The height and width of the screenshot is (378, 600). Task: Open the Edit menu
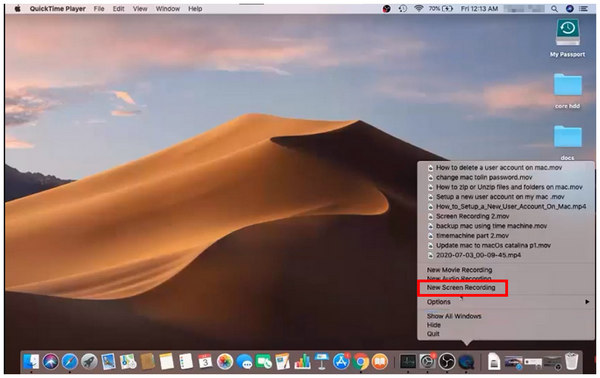click(x=119, y=8)
